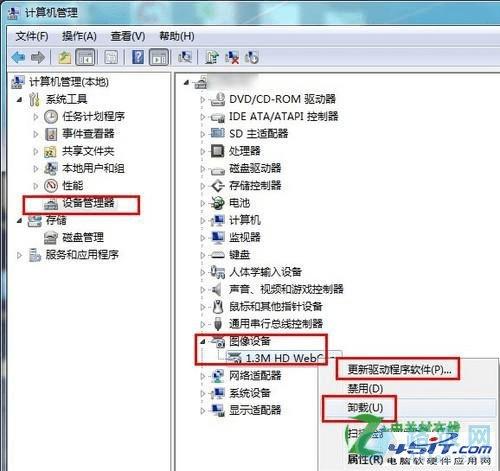This screenshot has height=471, width=500.
Task: Select 磁盘管理 in left tree
Action: 83,237
